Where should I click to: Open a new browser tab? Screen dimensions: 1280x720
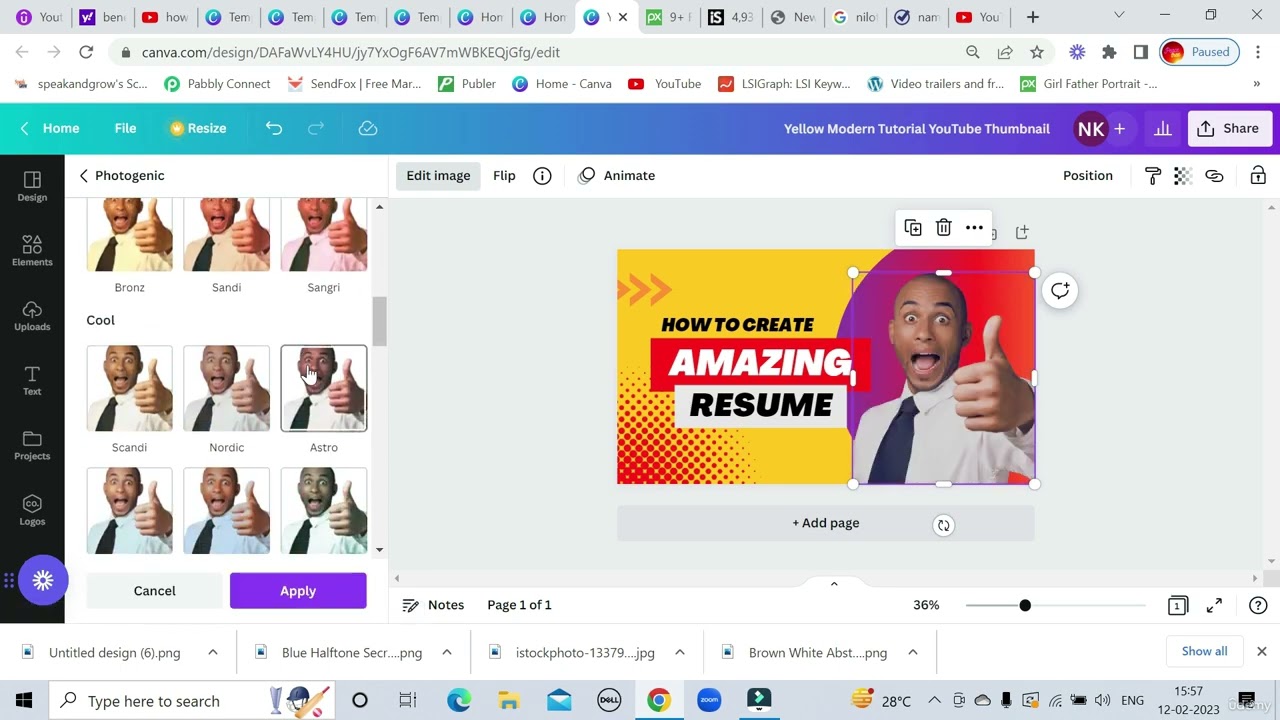(1033, 17)
